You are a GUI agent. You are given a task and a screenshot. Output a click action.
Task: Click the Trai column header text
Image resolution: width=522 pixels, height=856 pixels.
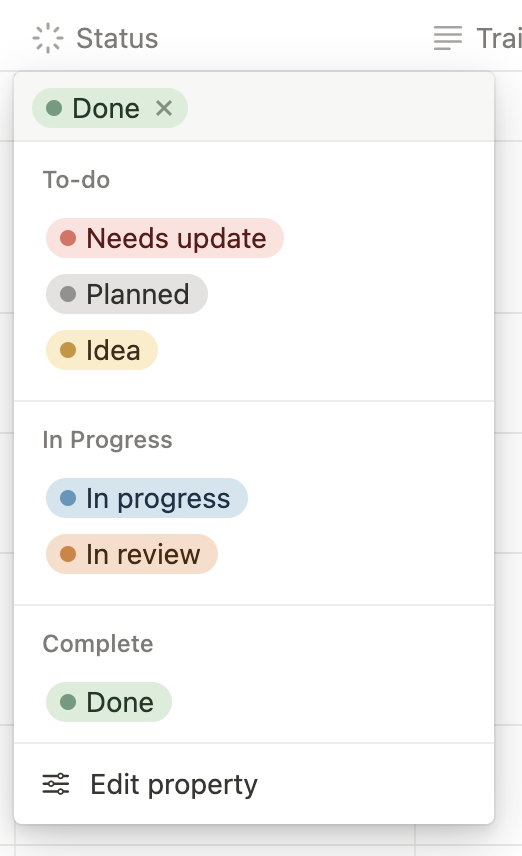click(x=499, y=38)
